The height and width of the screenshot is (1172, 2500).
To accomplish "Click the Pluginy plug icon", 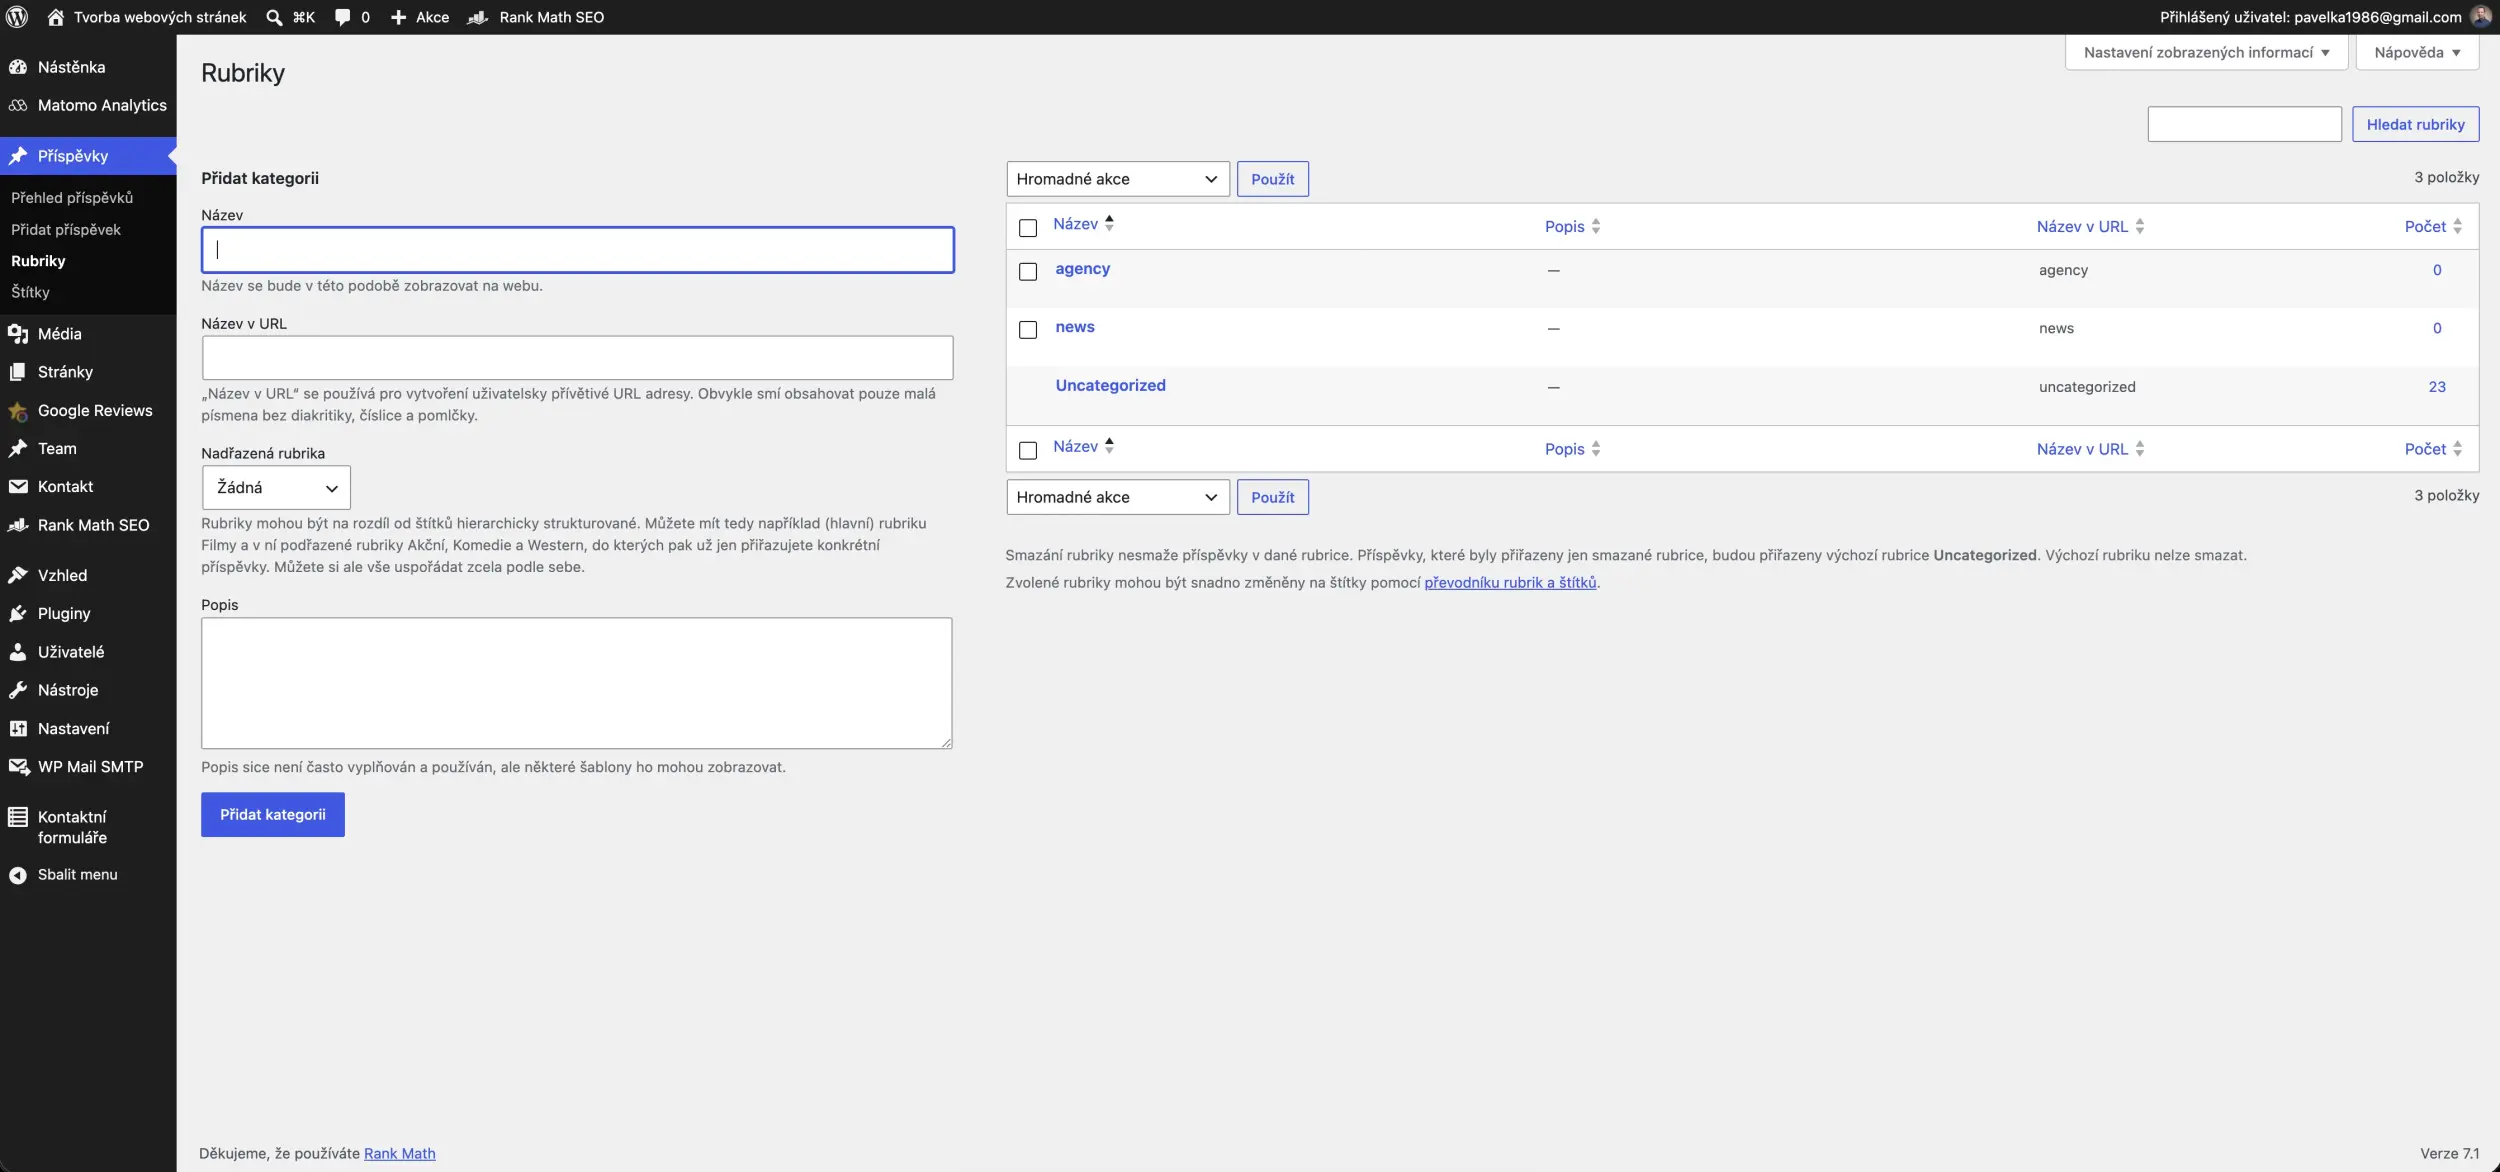I will [x=18, y=614].
